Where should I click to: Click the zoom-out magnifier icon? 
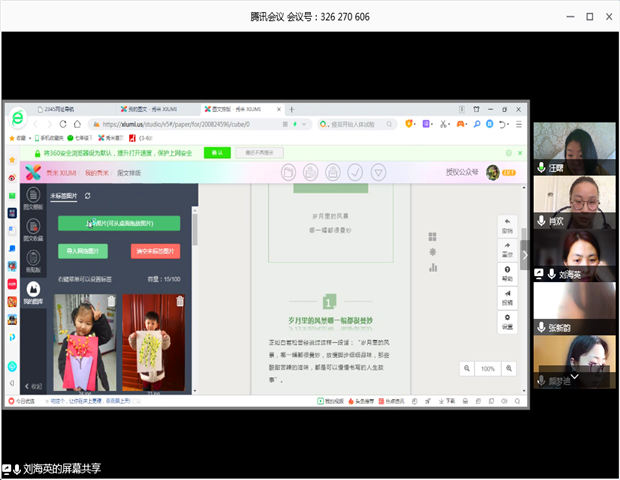467,368
